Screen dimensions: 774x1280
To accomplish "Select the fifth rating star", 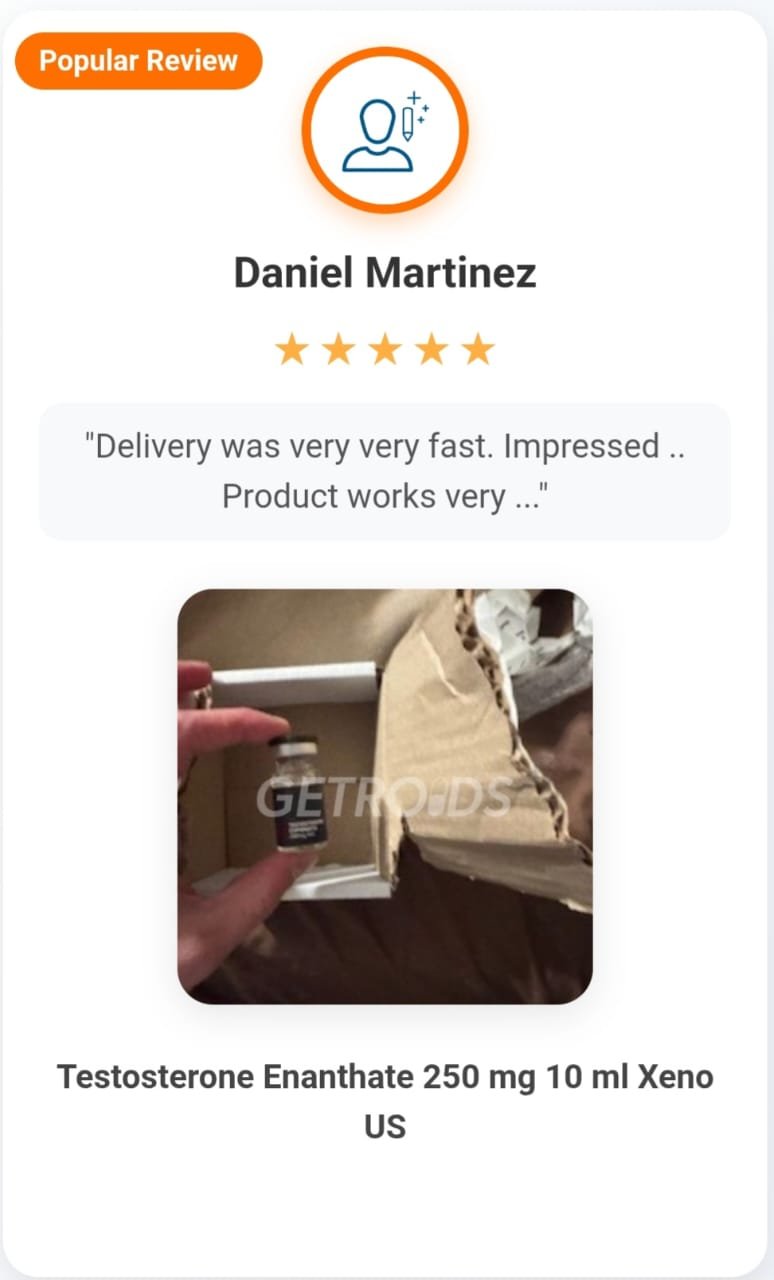I will point(479,350).
